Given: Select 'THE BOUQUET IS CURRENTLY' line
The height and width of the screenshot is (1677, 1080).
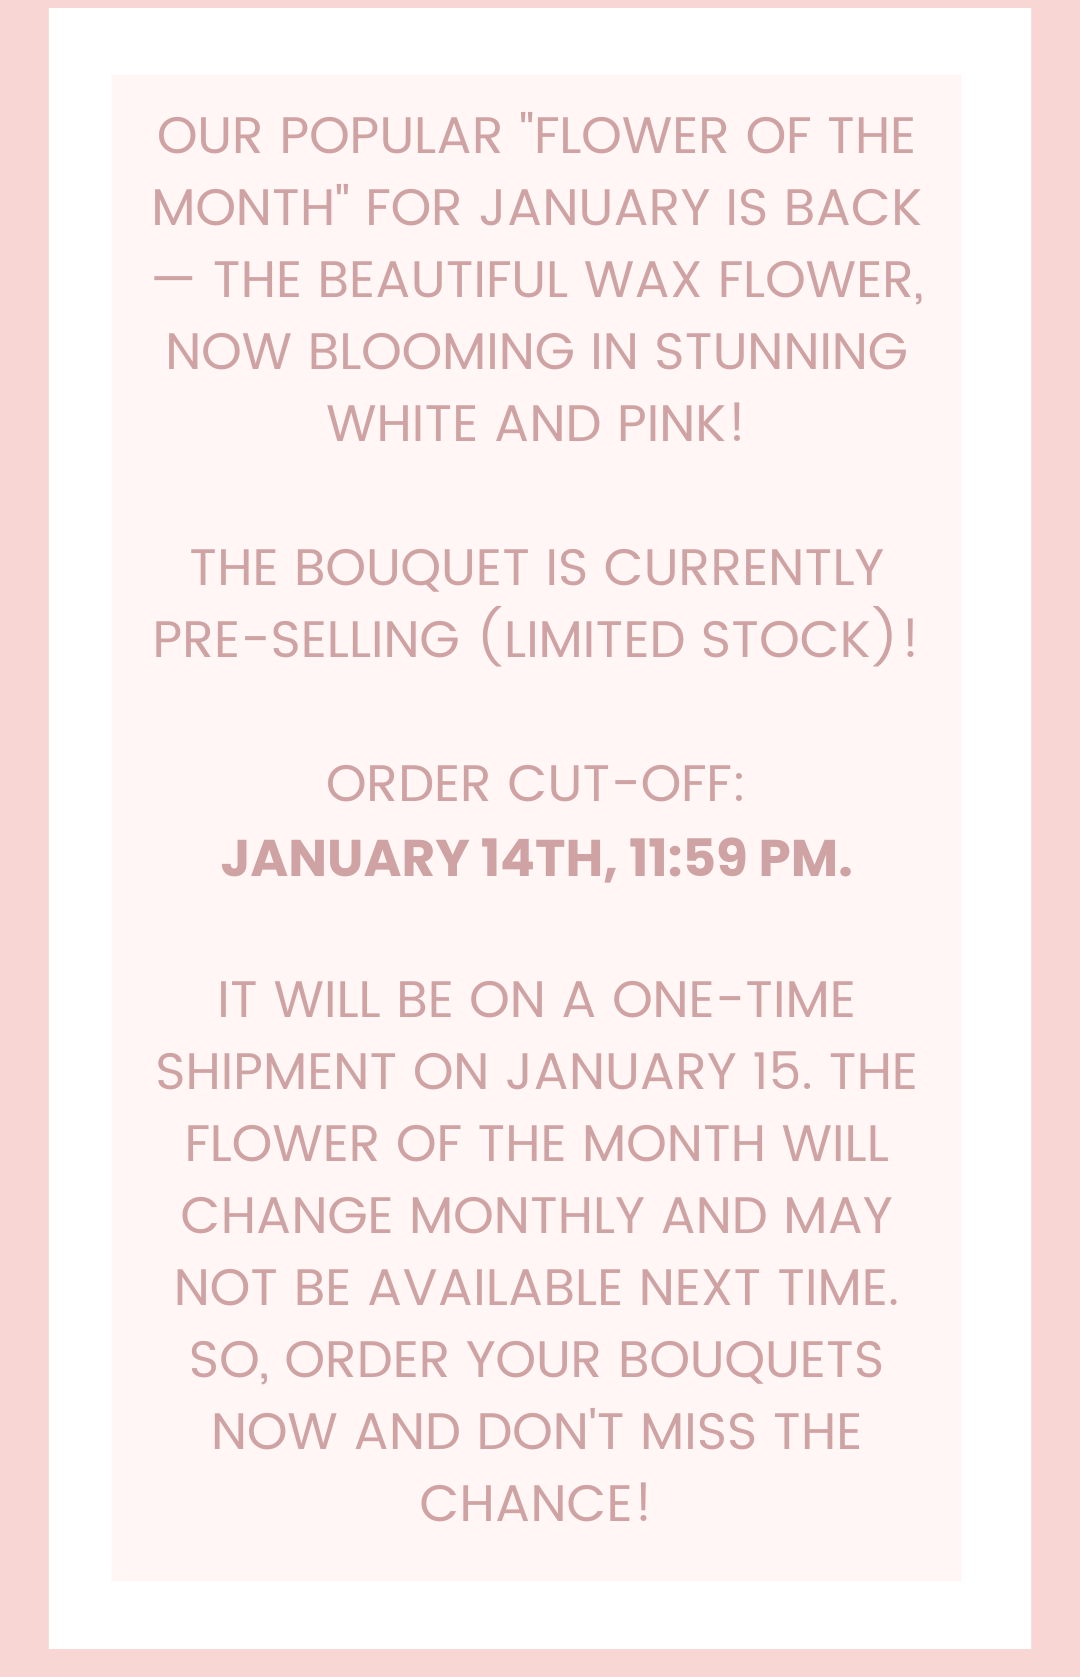Looking at the screenshot, I should (x=536, y=568).
